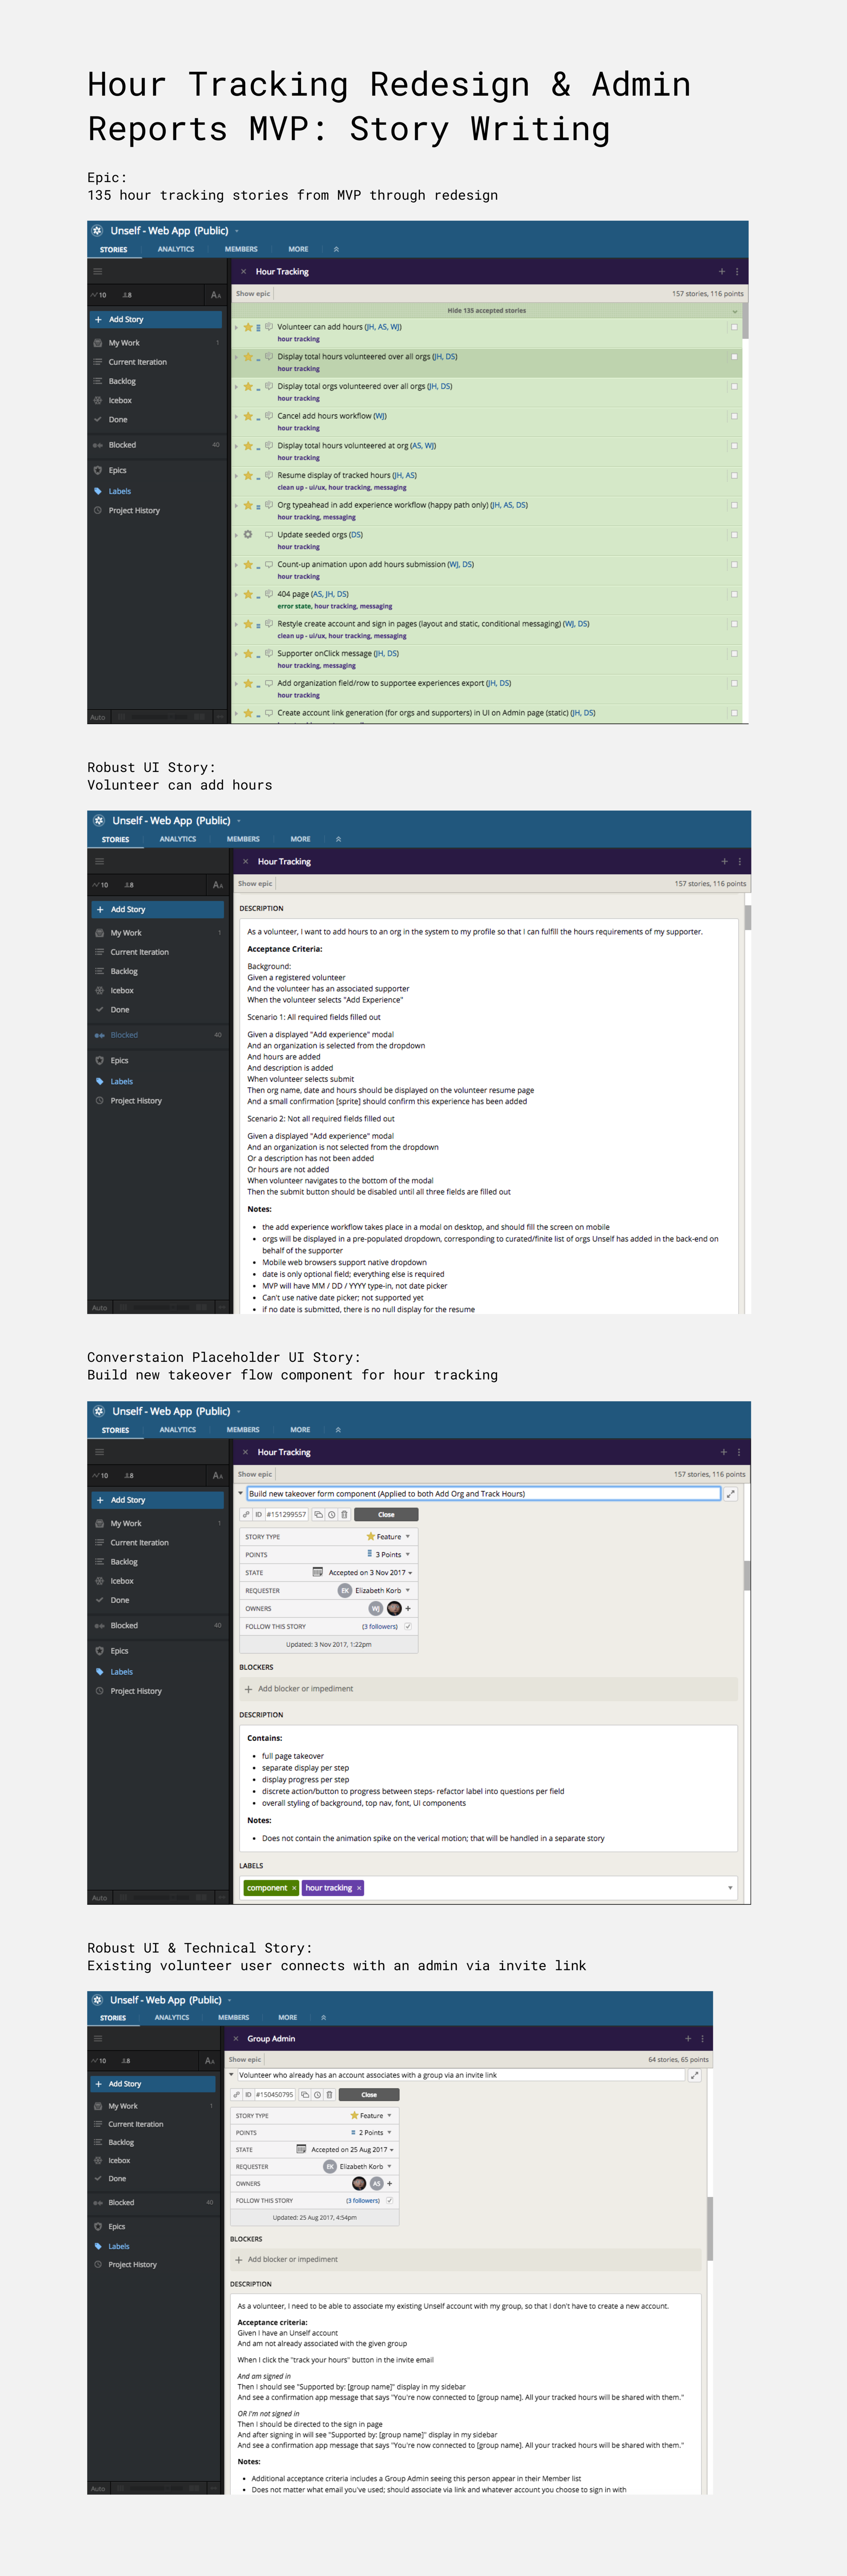Click 'Add Story' in the Group Admin screenshot sidebar
This screenshot has height=2576, width=847.
pyautogui.click(x=153, y=2084)
